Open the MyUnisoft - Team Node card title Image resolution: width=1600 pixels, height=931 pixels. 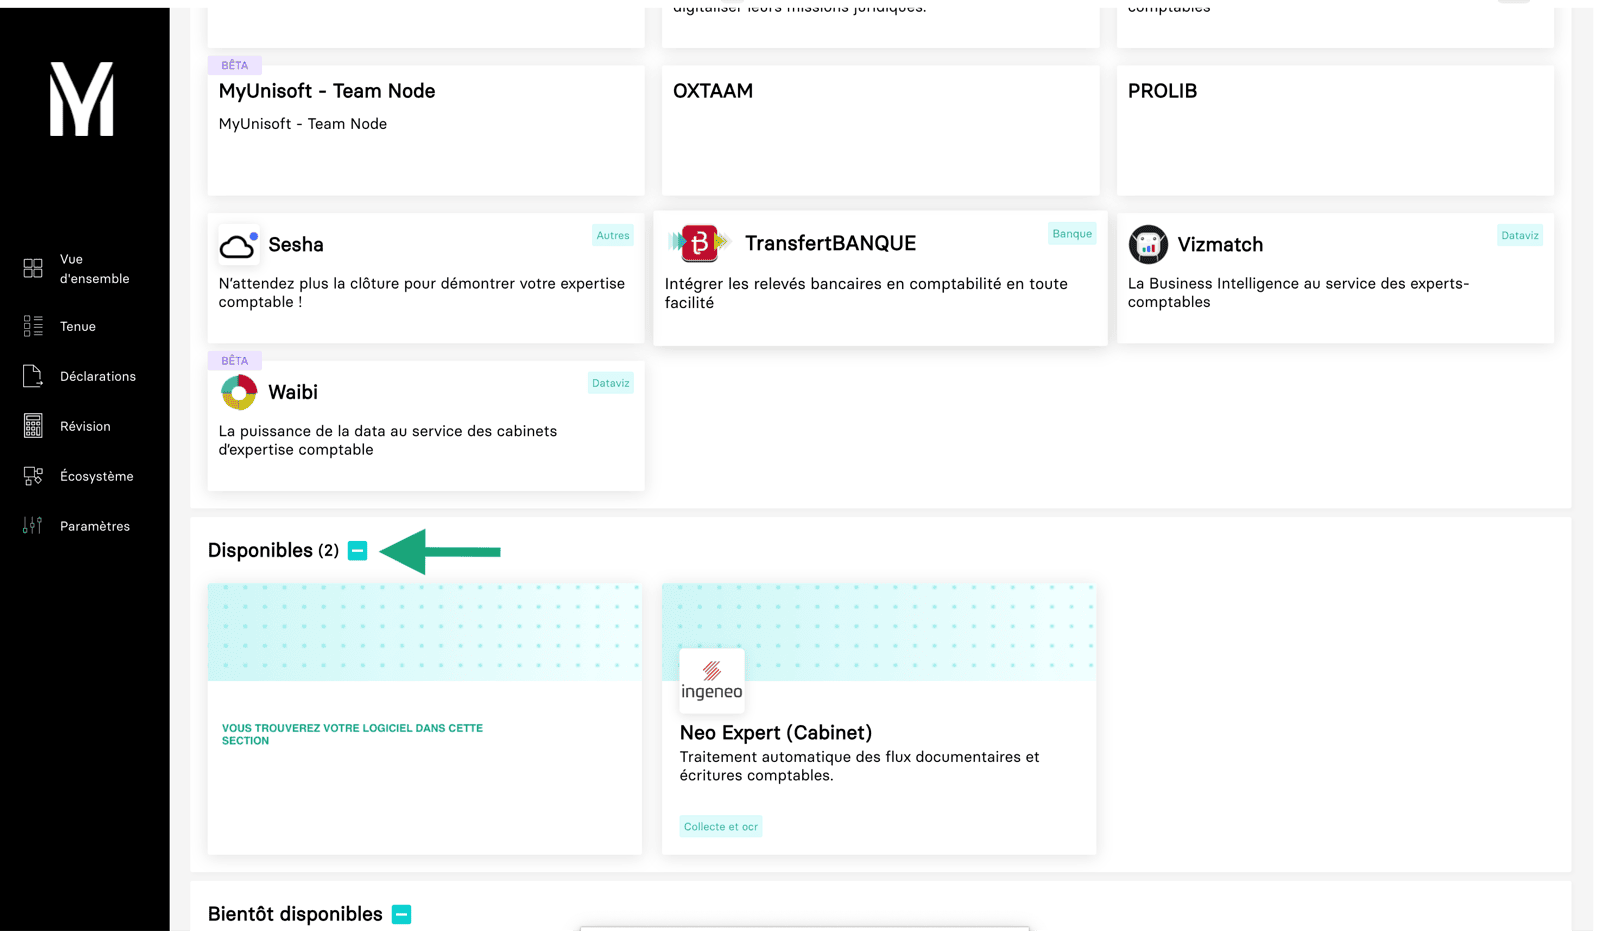pos(327,91)
